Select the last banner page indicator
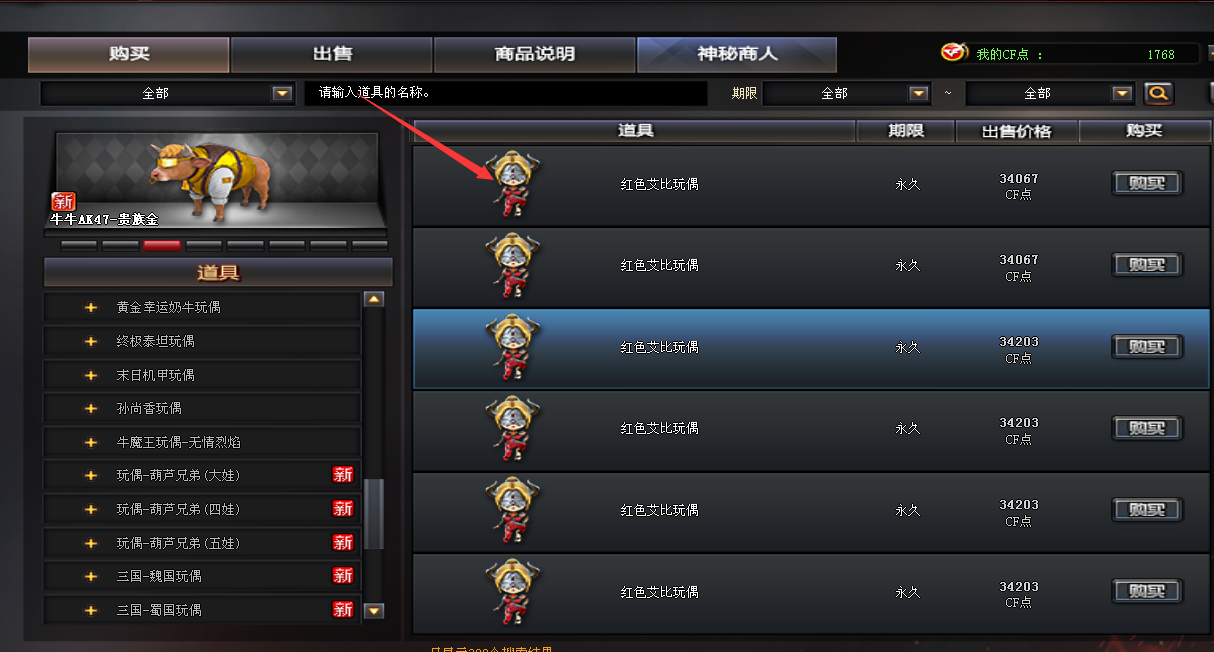Viewport: 1214px width, 652px height. [370, 244]
